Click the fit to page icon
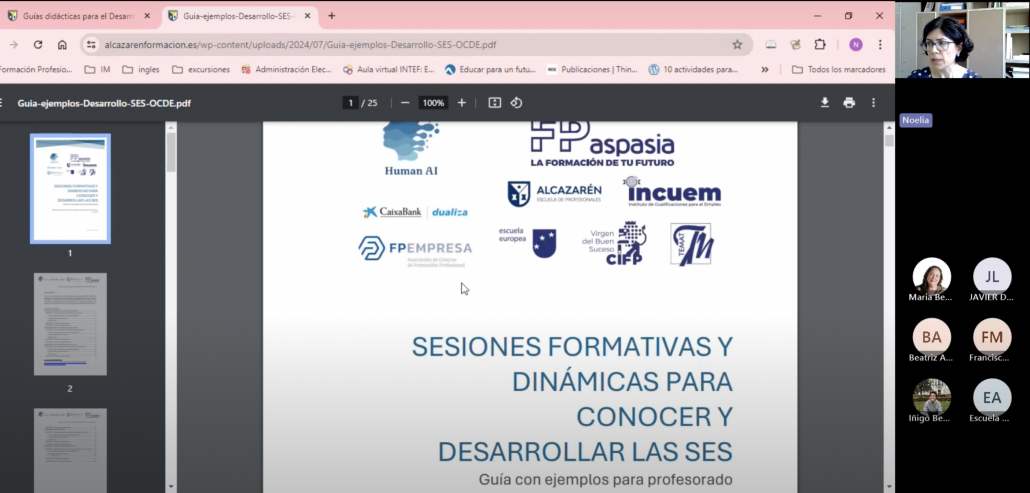This screenshot has height=493, width=1030. pos(494,103)
